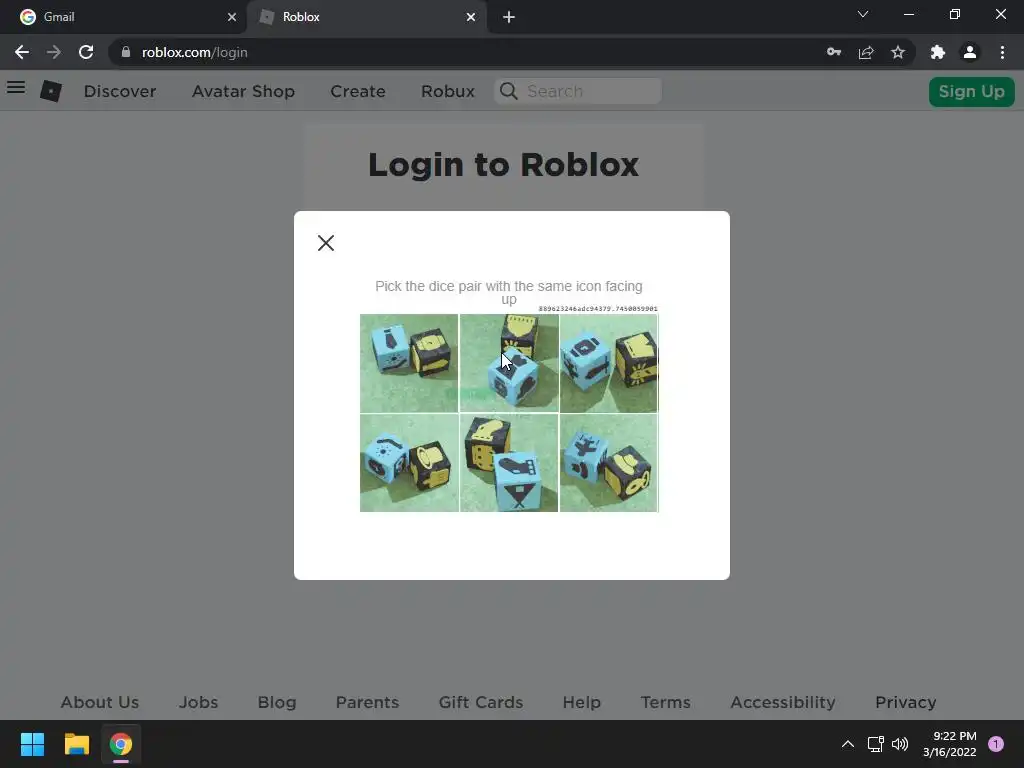The width and height of the screenshot is (1024, 768).
Task: Go forward in browser history
Action: click(x=54, y=52)
